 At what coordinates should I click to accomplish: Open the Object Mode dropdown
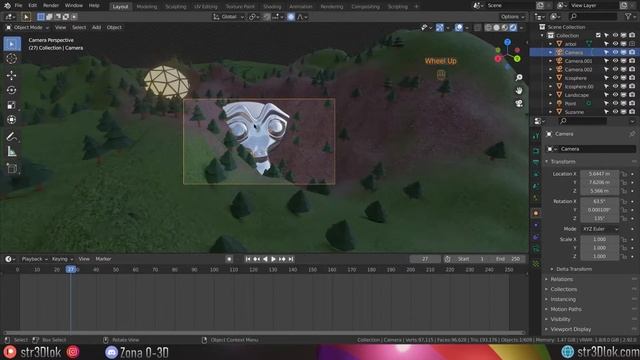click(x=27, y=27)
